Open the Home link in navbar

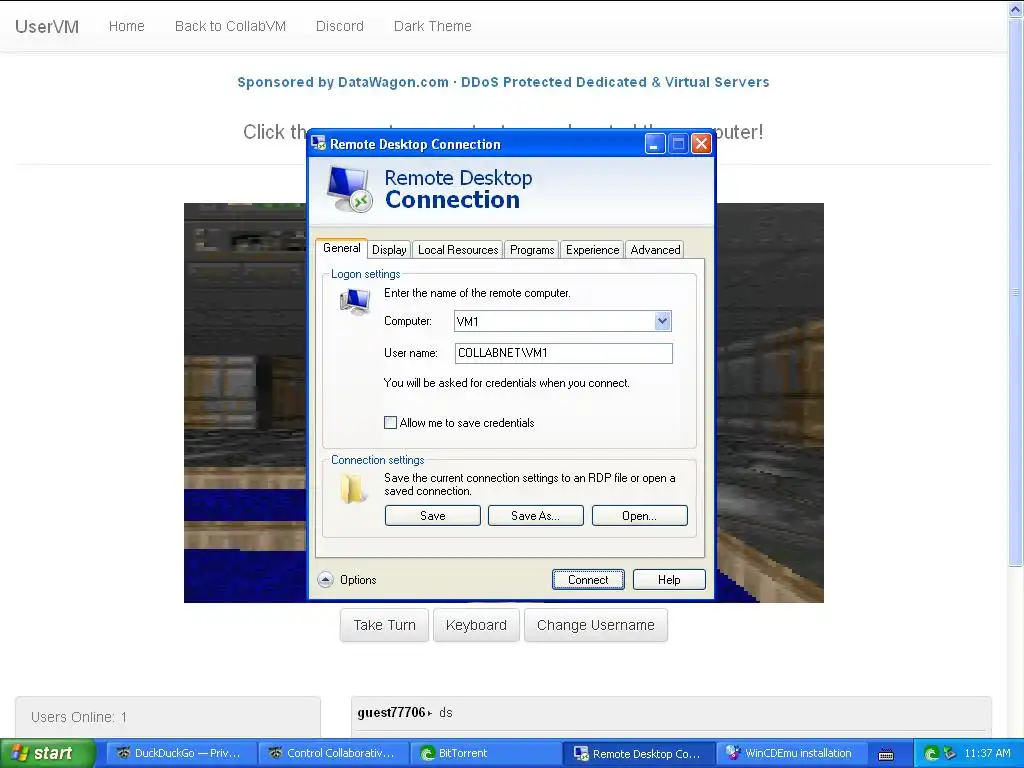click(127, 26)
